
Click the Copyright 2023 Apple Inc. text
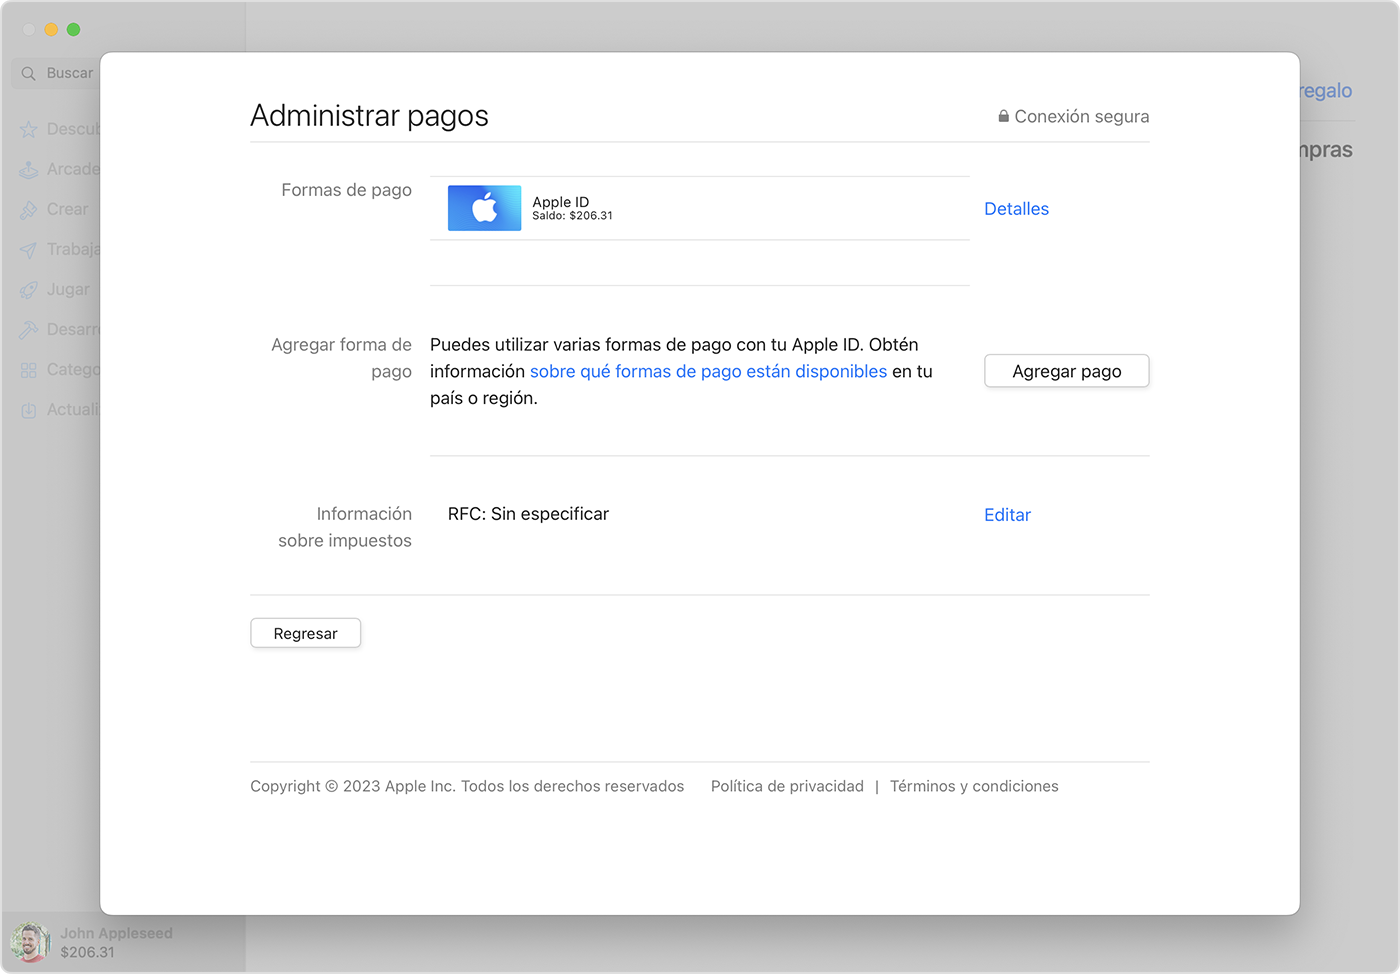coord(467,786)
